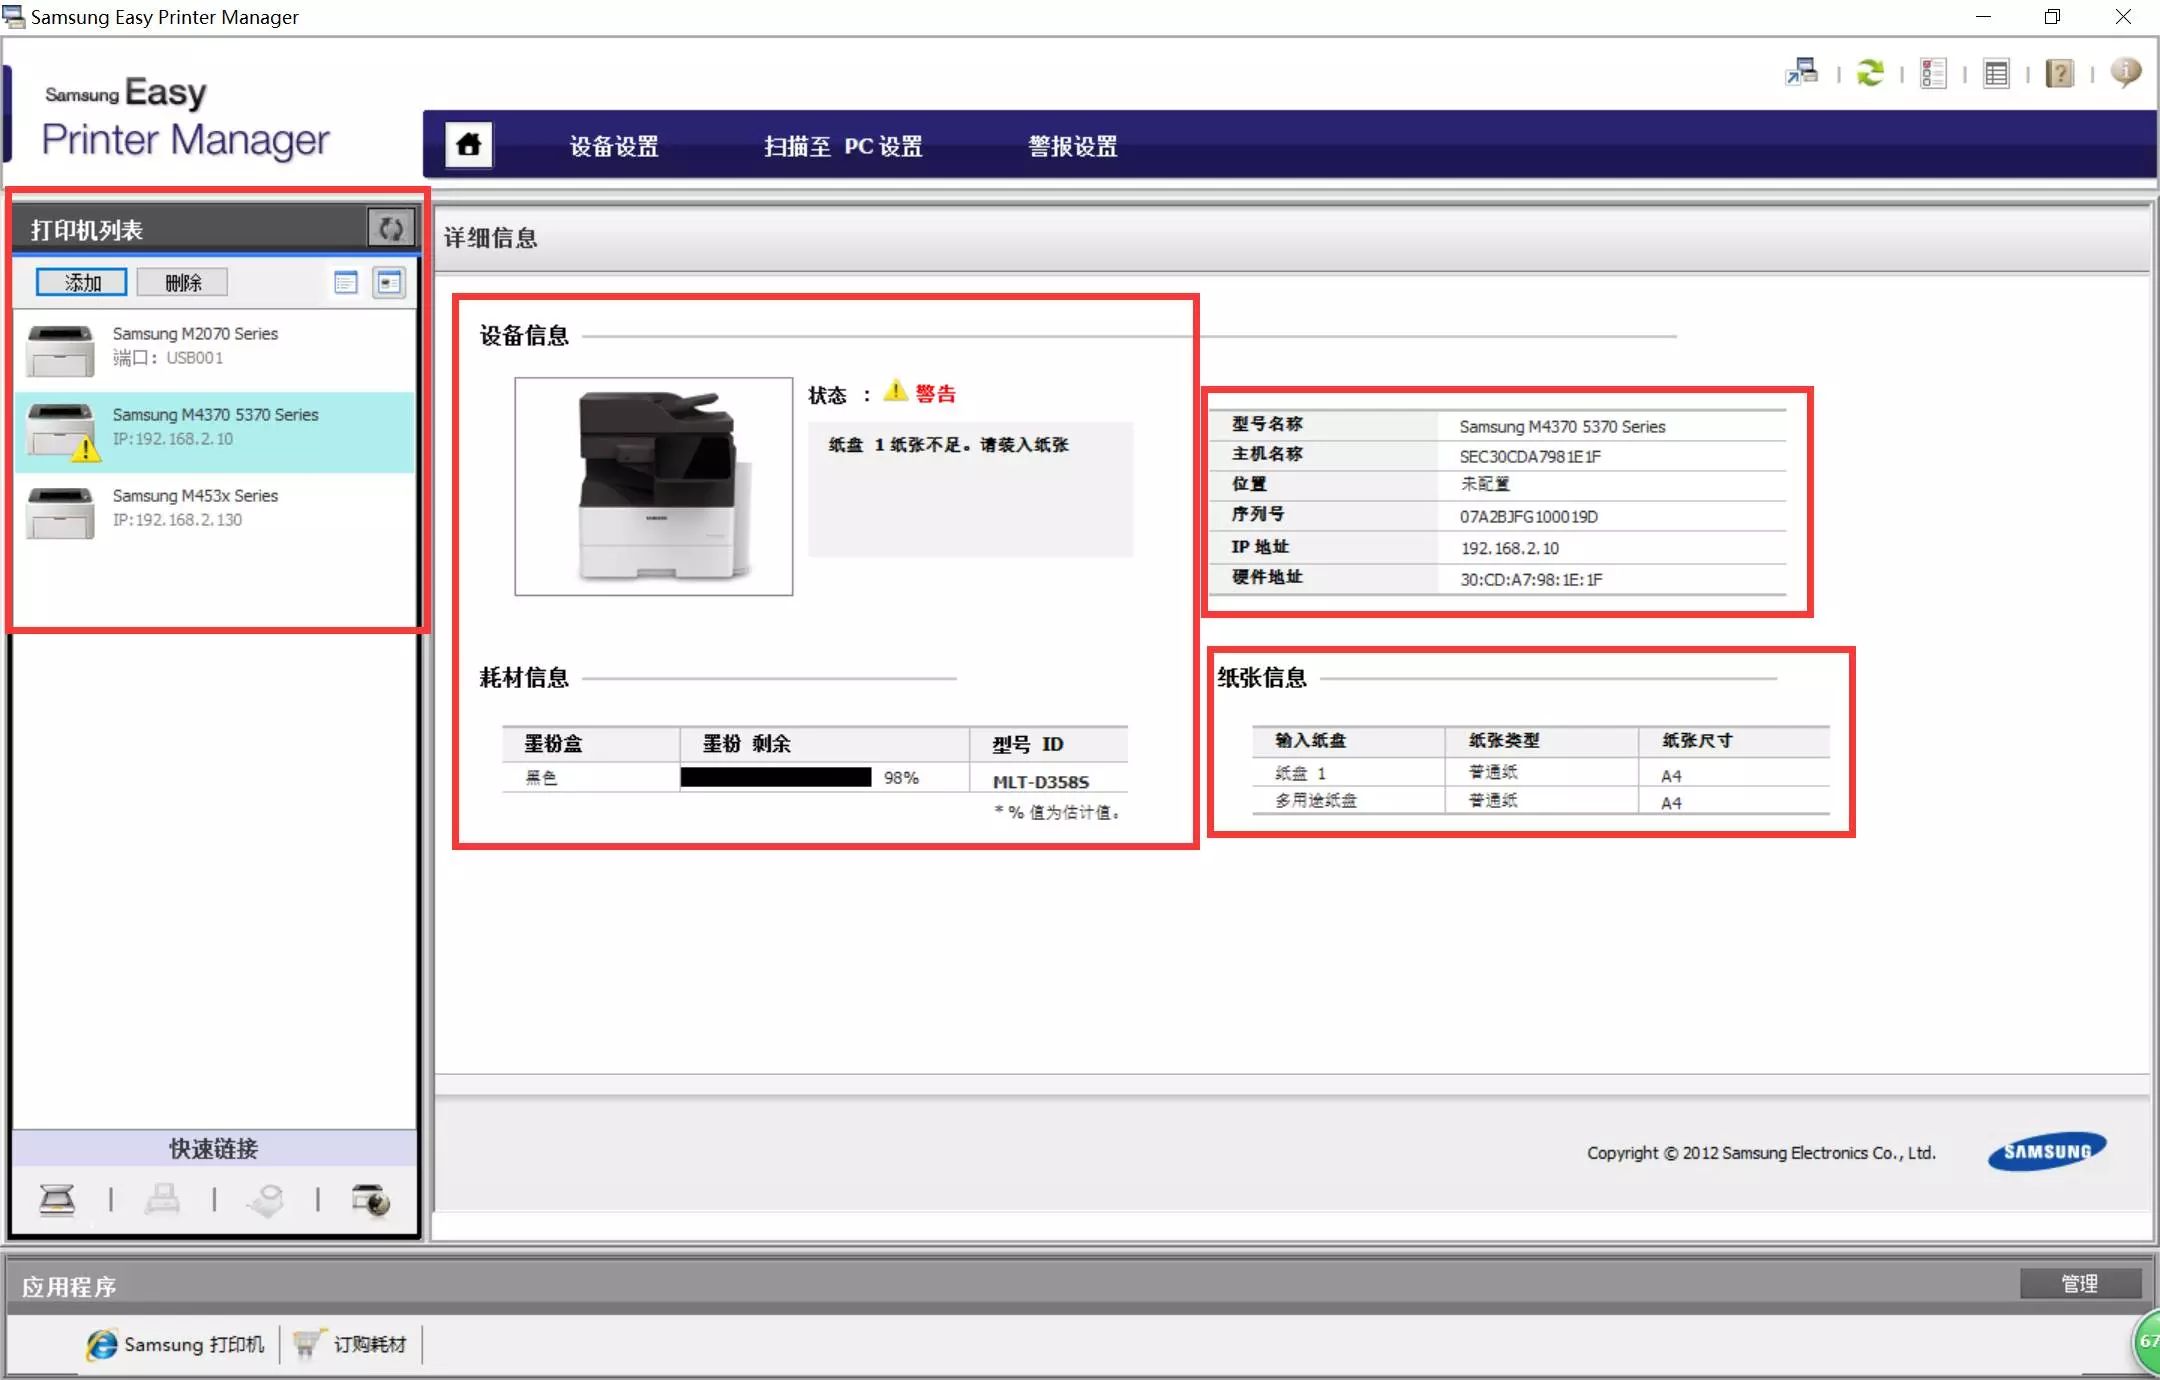Click the green 67 badge at bottom right

pos(2147,1341)
